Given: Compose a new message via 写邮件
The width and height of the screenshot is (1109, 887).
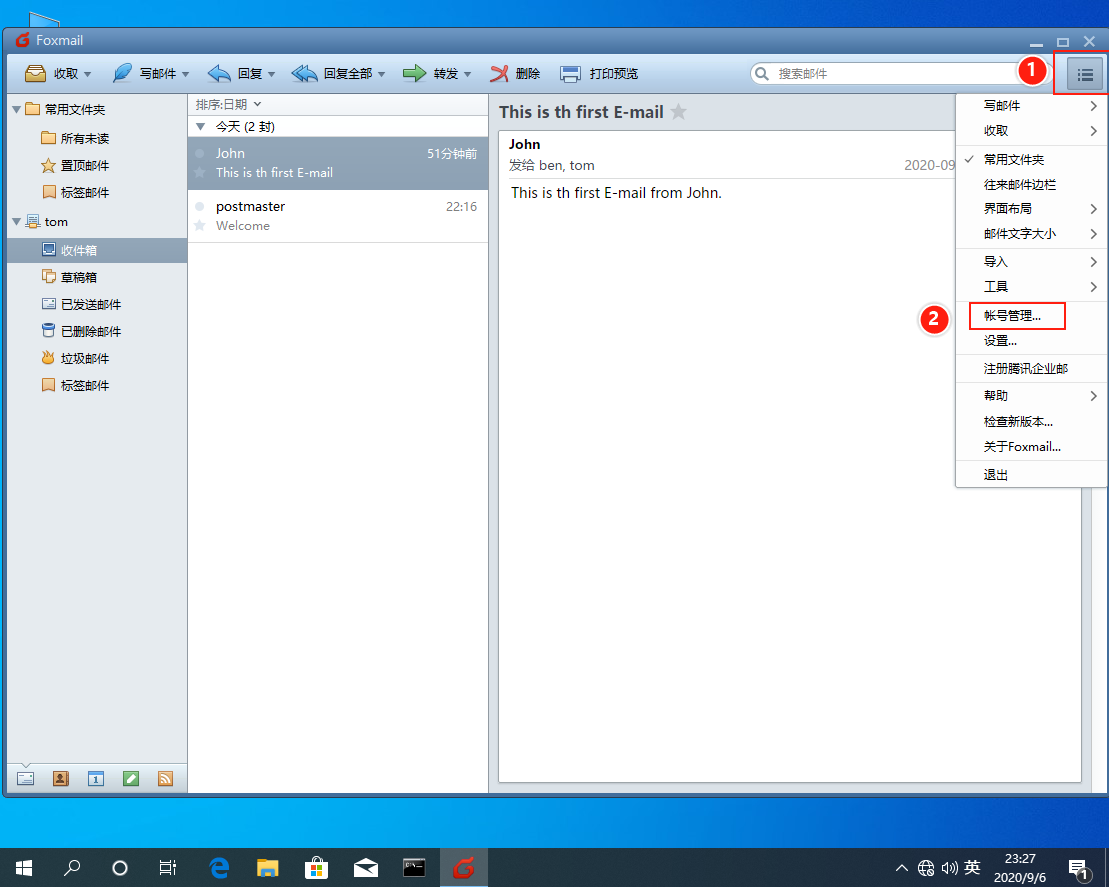Looking at the screenshot, I should coord(145,73).
